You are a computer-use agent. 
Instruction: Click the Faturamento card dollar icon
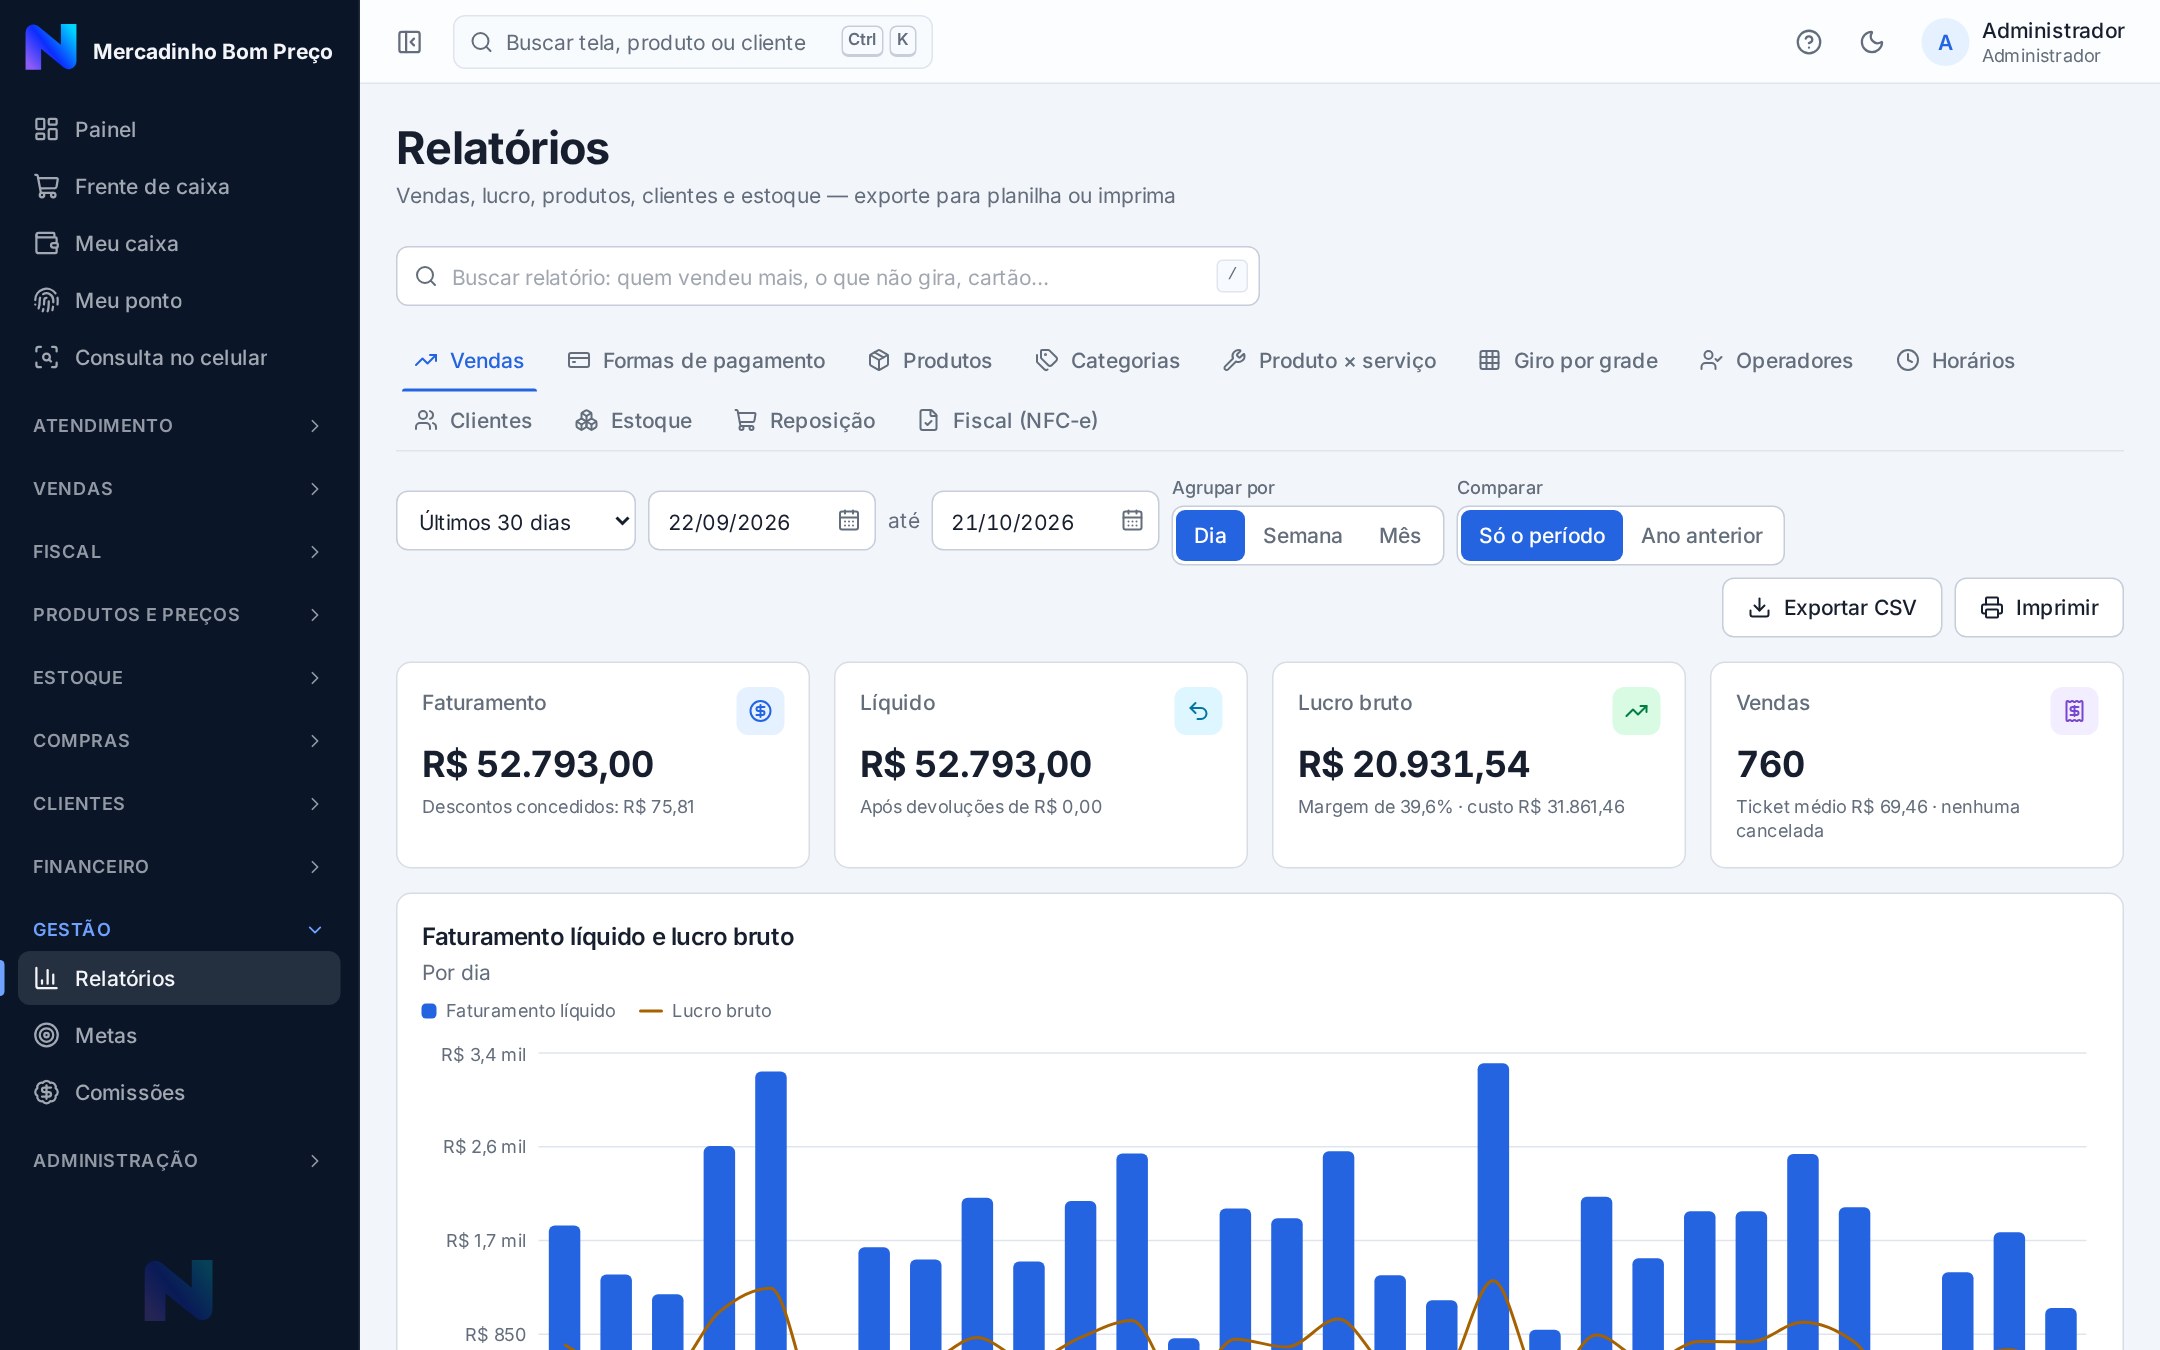click(x=760, y=711)
